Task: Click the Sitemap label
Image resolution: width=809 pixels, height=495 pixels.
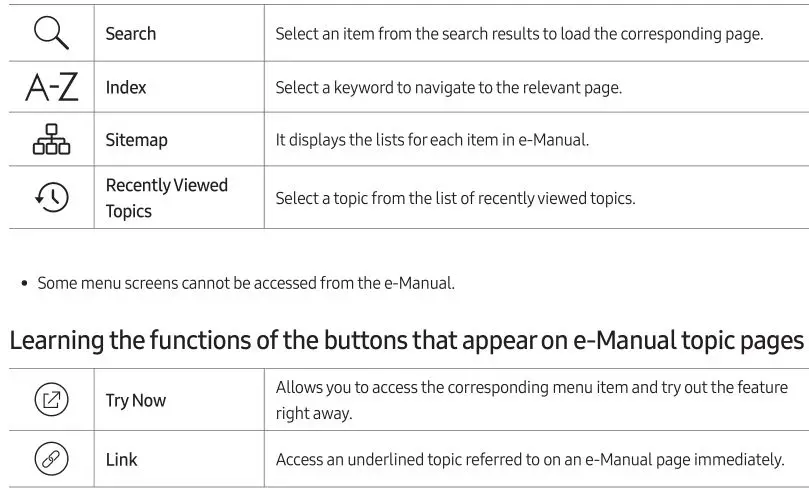Action: 136,140
